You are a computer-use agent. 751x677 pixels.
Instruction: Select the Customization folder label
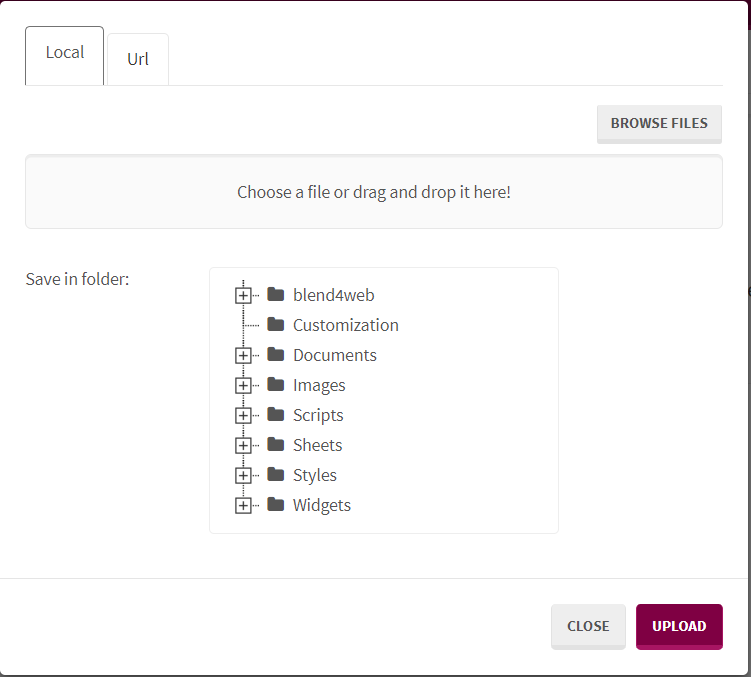(346, 325)
